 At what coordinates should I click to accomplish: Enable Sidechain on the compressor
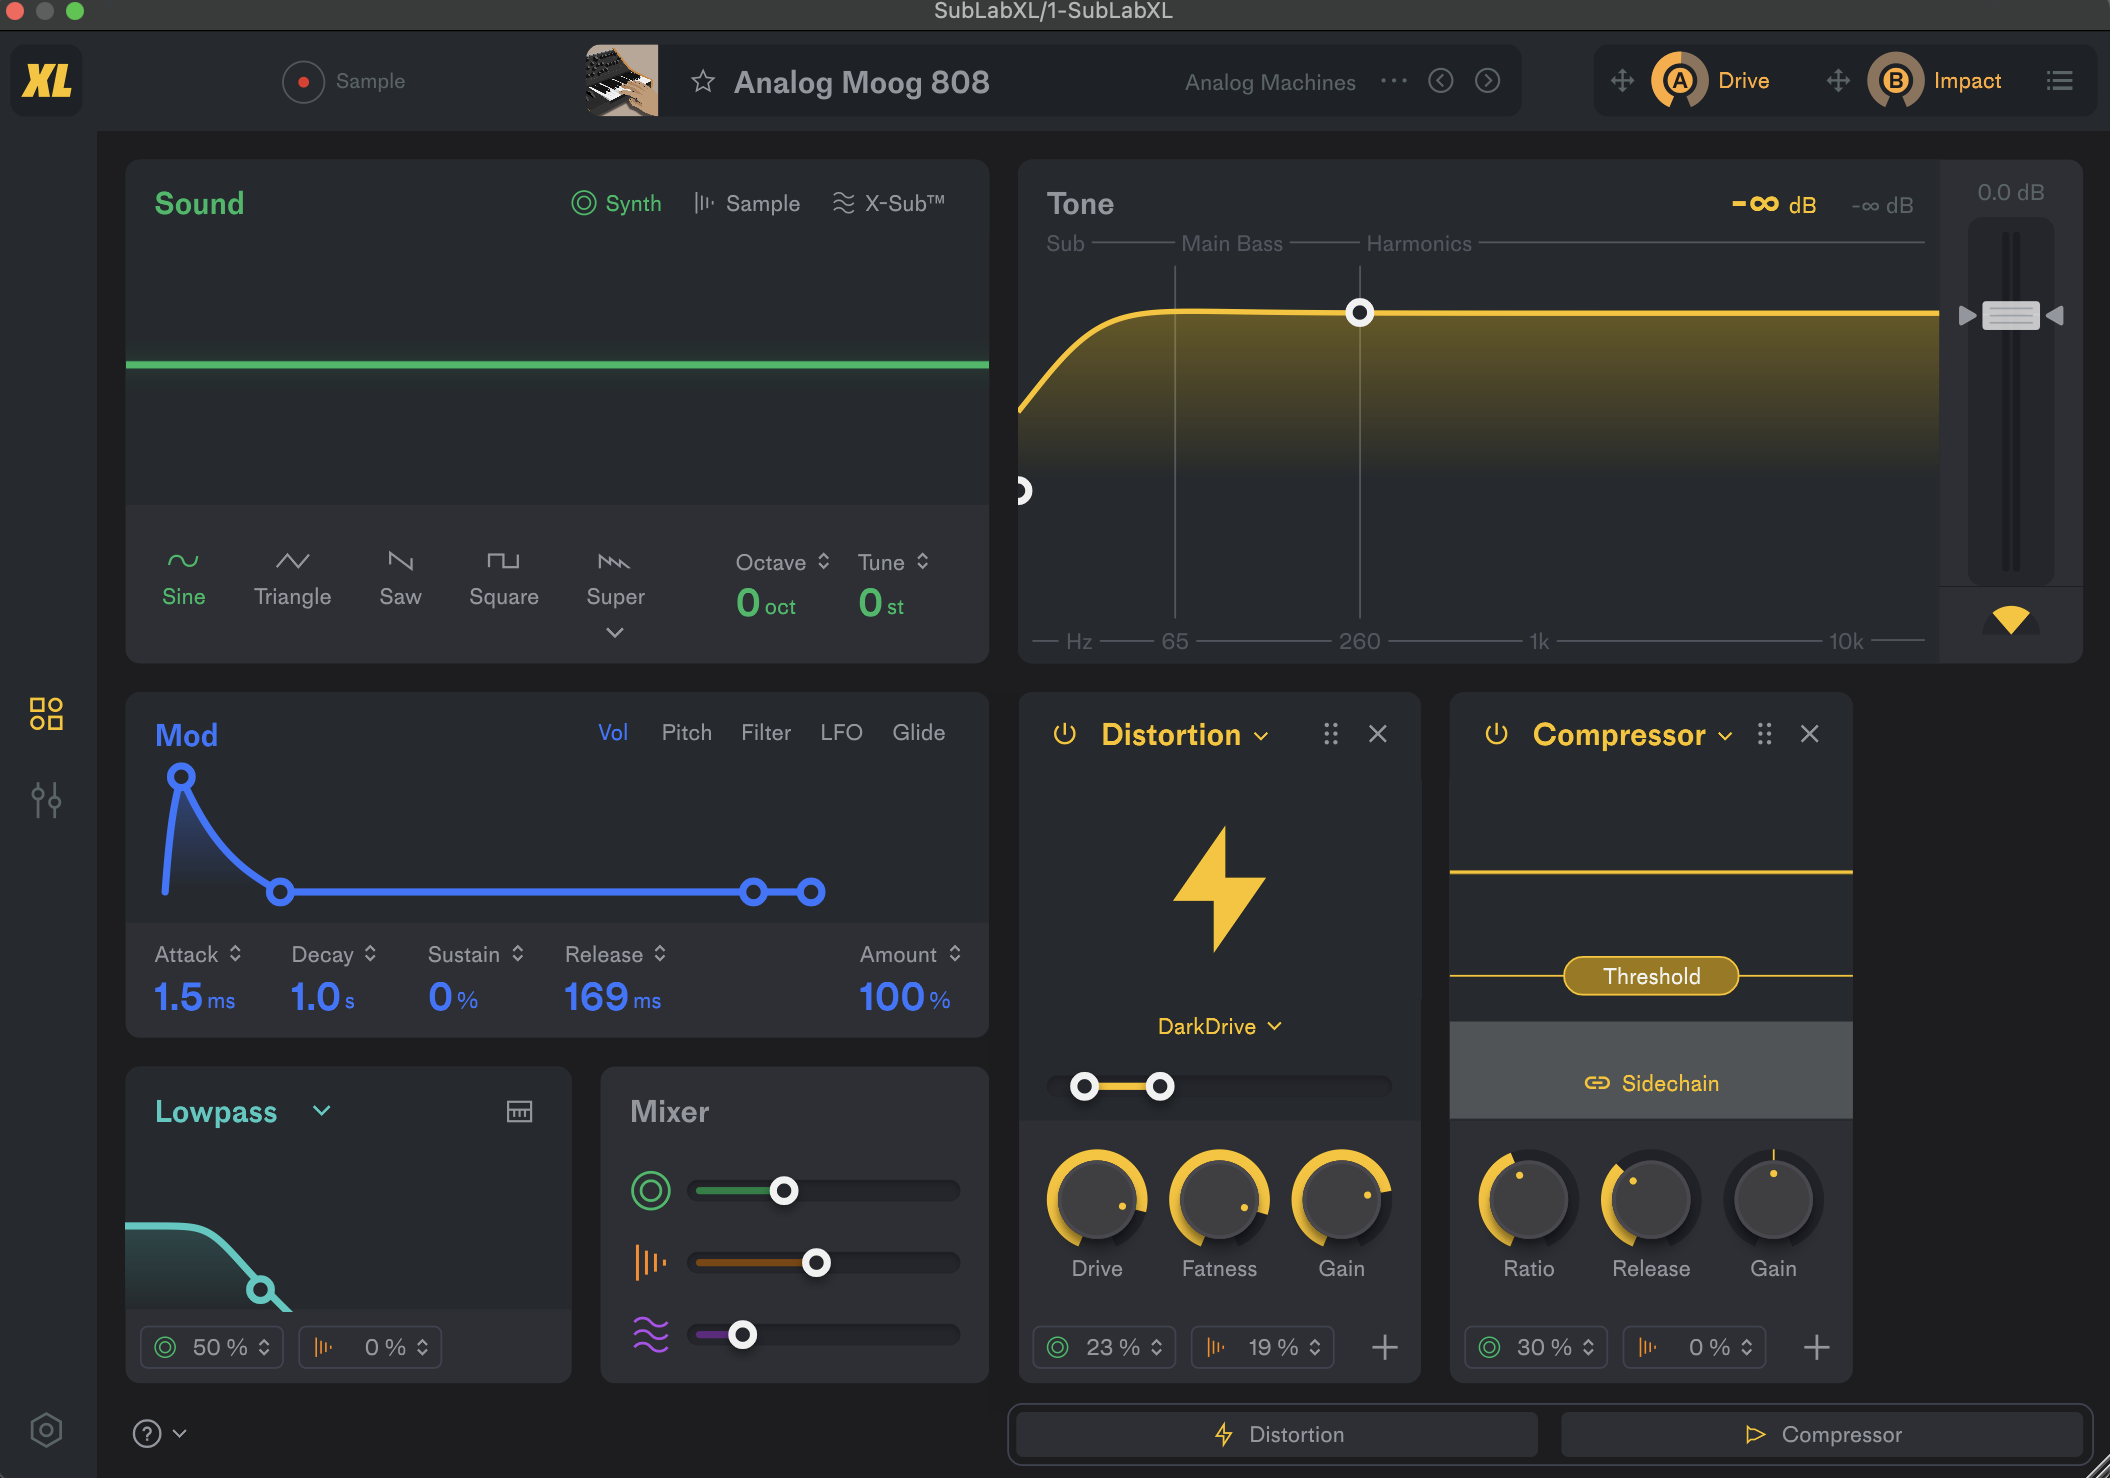click(1651, 1083)
